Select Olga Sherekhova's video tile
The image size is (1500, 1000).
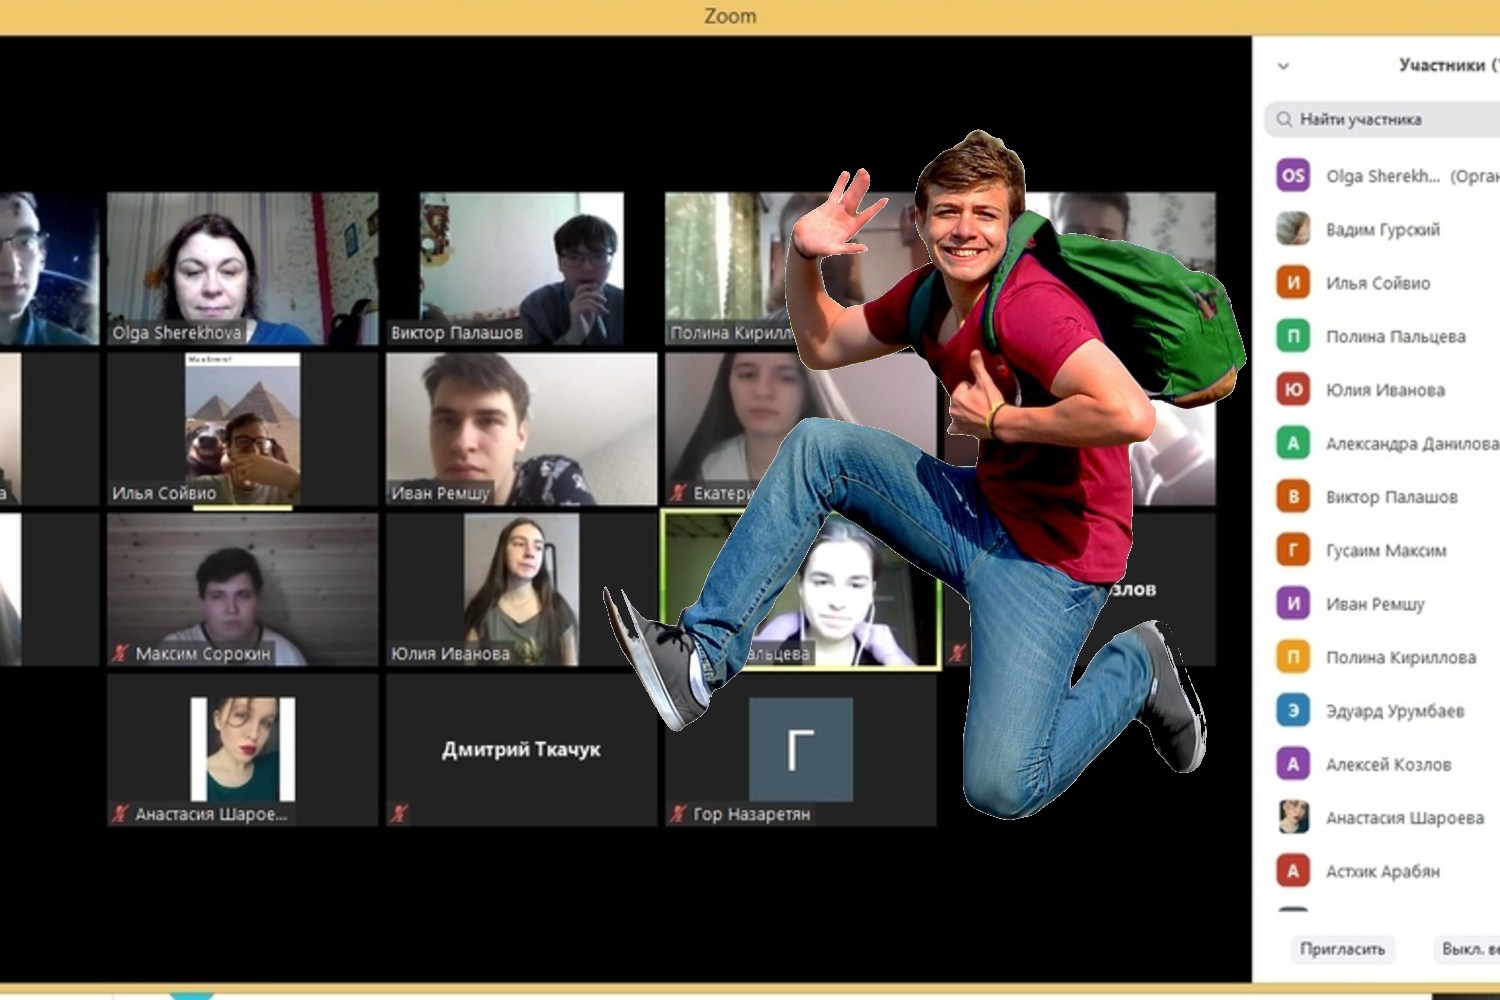click(x=243, y=269)
